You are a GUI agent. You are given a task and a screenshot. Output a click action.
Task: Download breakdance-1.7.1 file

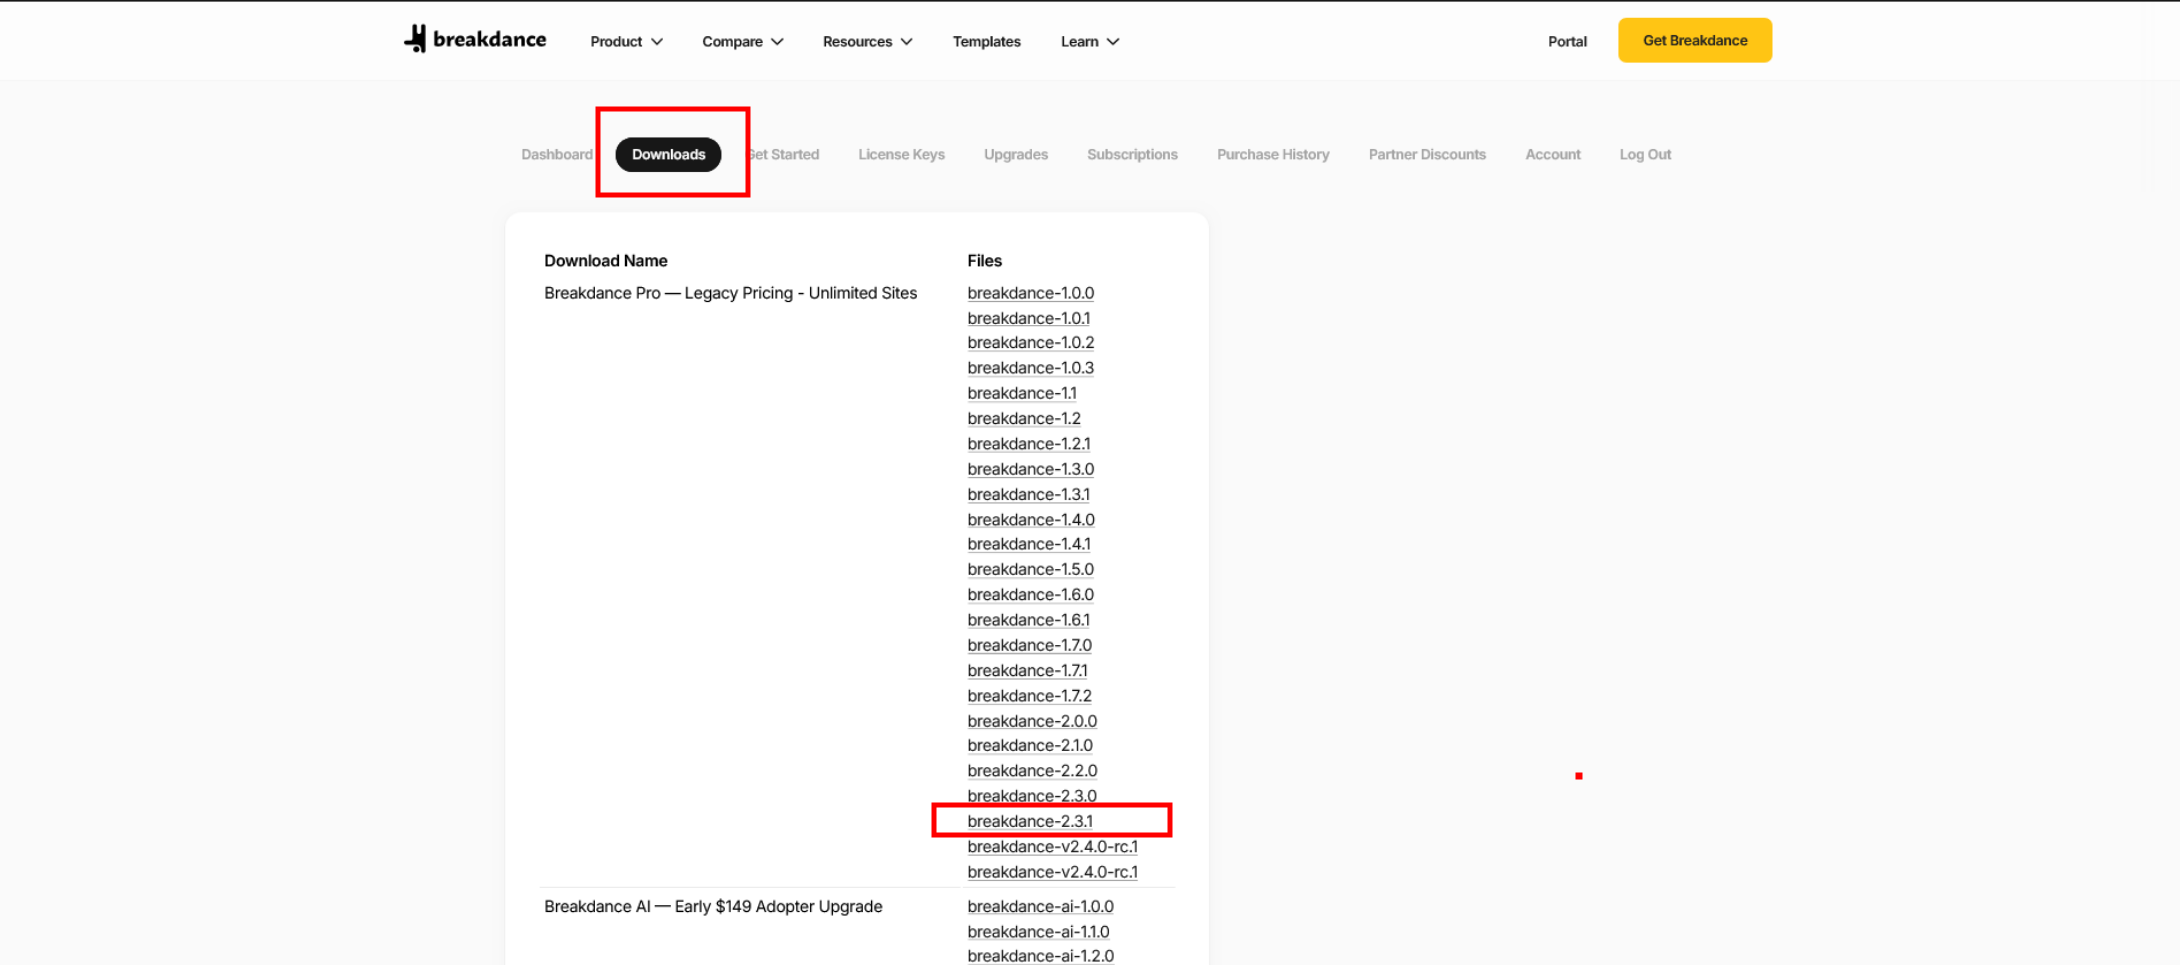1027,670
